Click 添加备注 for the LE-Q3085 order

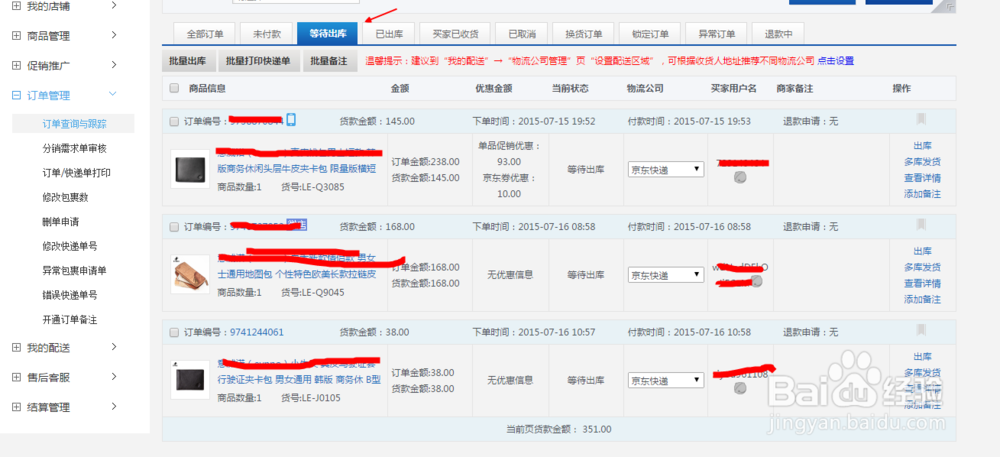(x=922, y=194)
